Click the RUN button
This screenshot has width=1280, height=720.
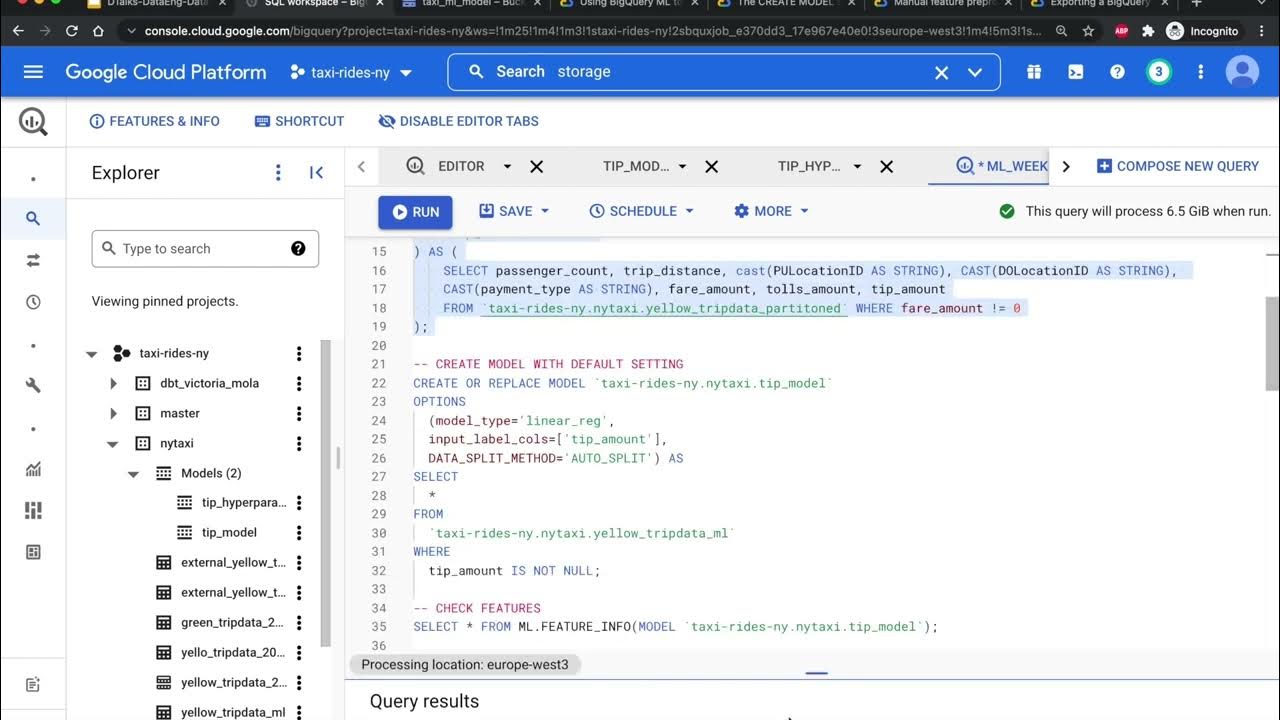click(x=415, y=211)
